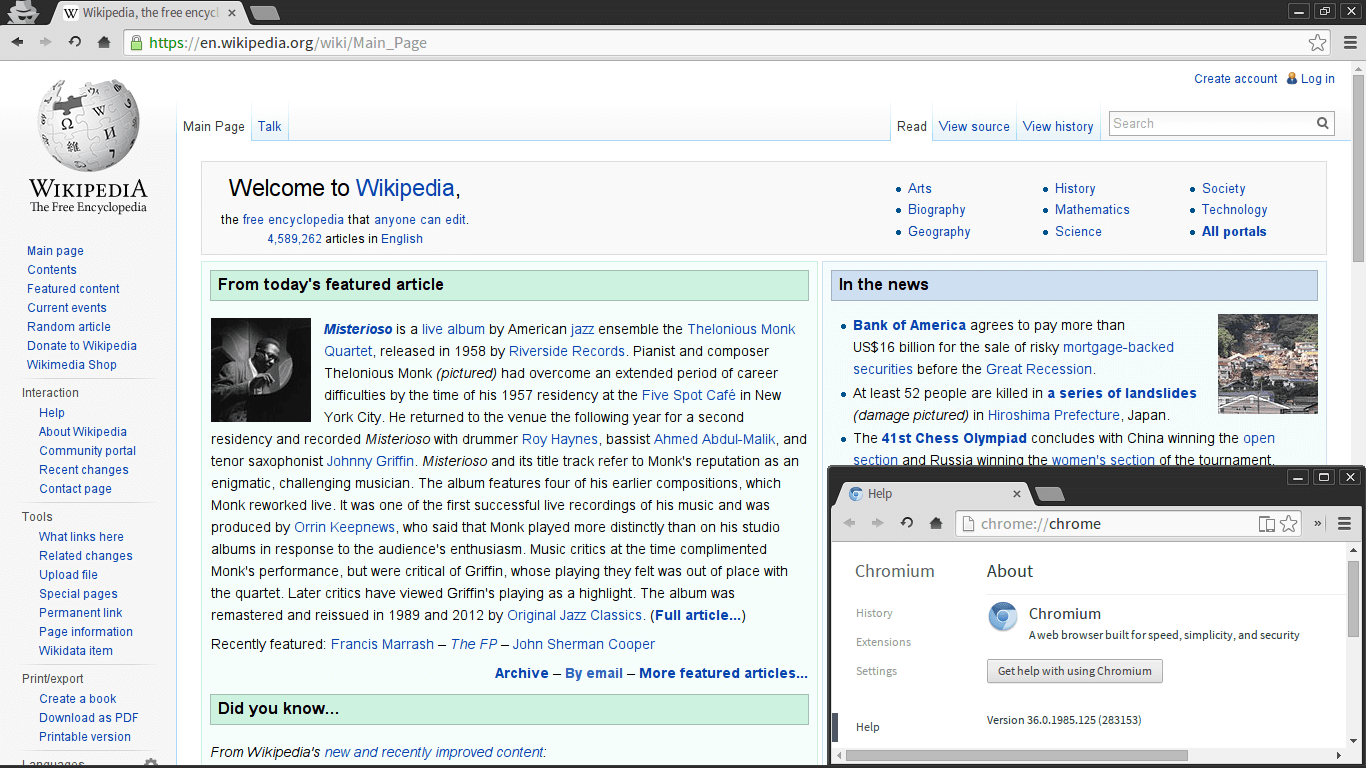This screenshot has width=1366, height=768.
Task: Click the Help window's horizontal scrollbar
Action: [x=1016, y=755]
